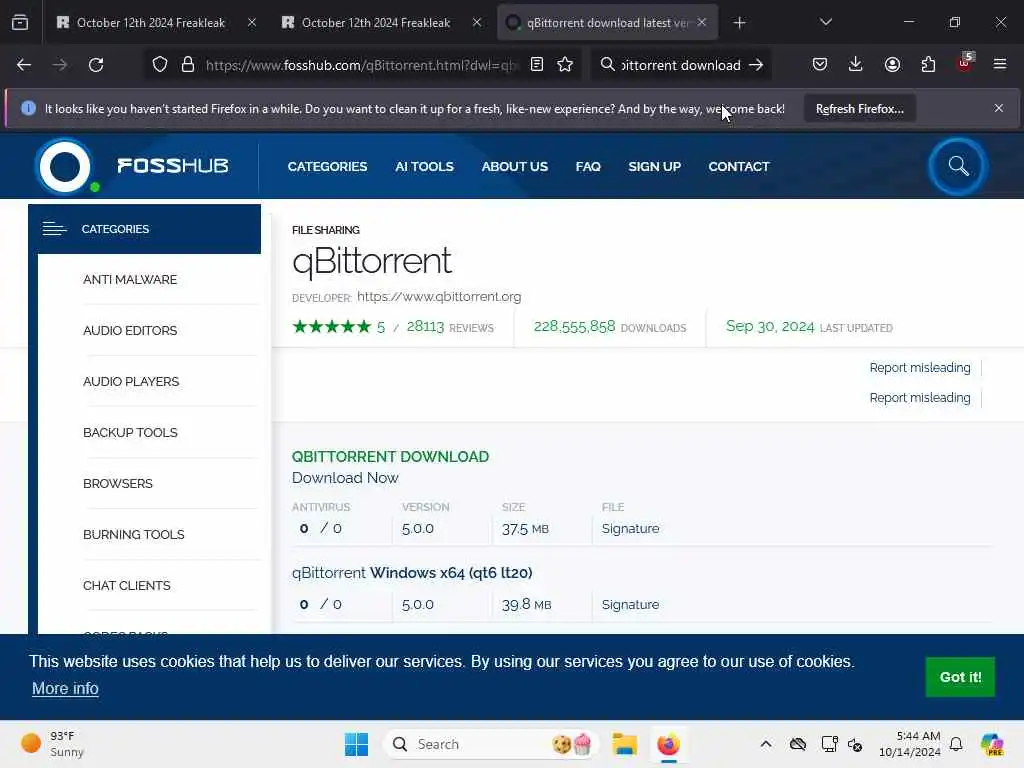Dismiss the Refresh Firefox notification bar
This screenshot has height=768, width=1024.
point(999,108)
